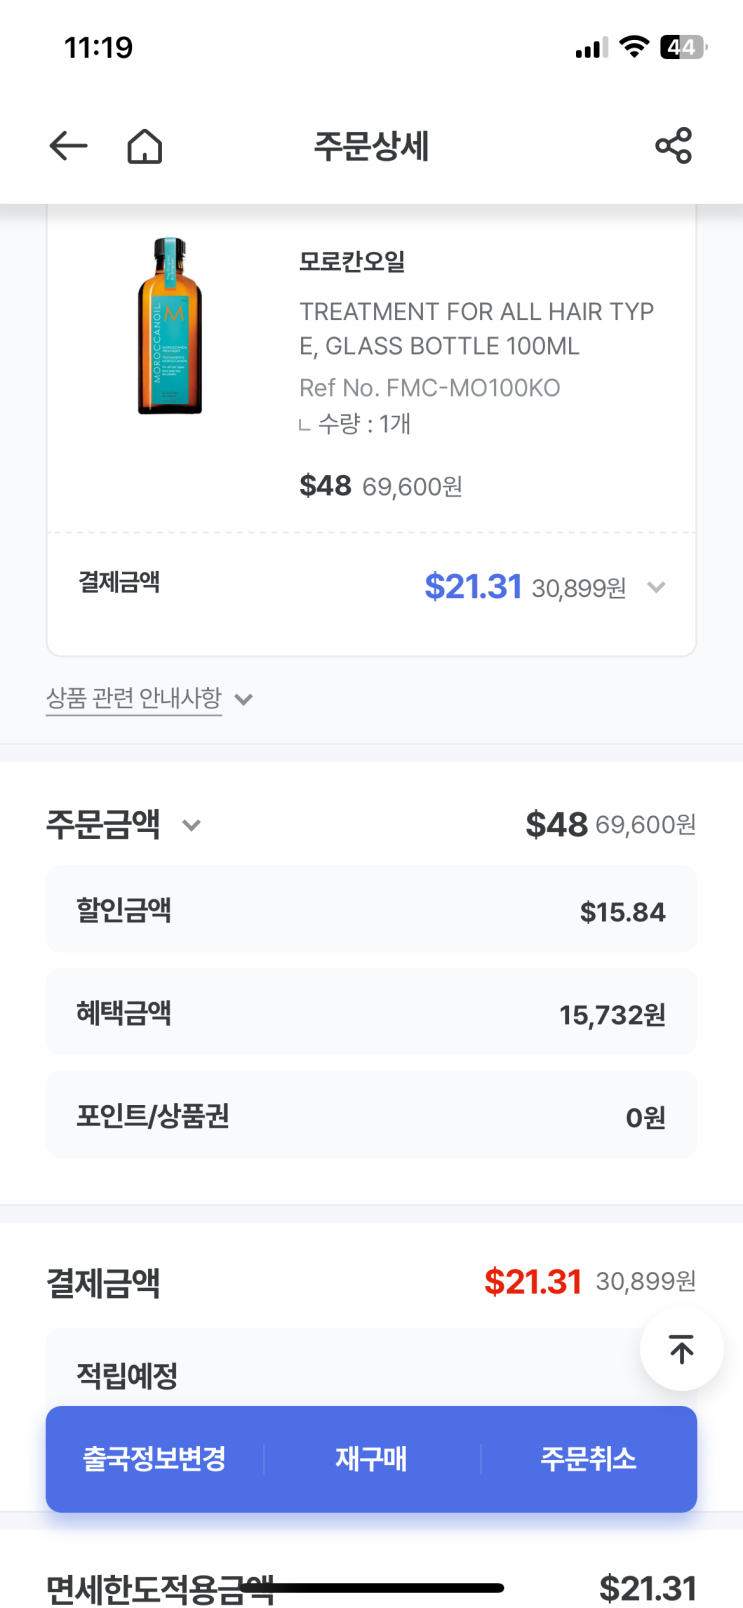The width and height of the screenshot is (743, 1608).
Task: Go to home via house icon
Action: click(145, 146)
